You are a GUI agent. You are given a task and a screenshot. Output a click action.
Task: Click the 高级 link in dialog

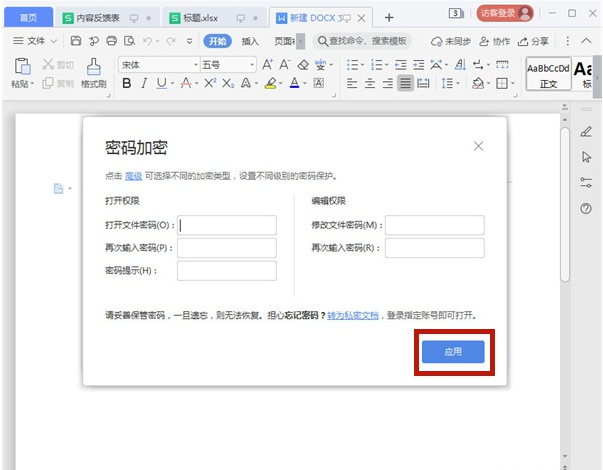[133, 176]
